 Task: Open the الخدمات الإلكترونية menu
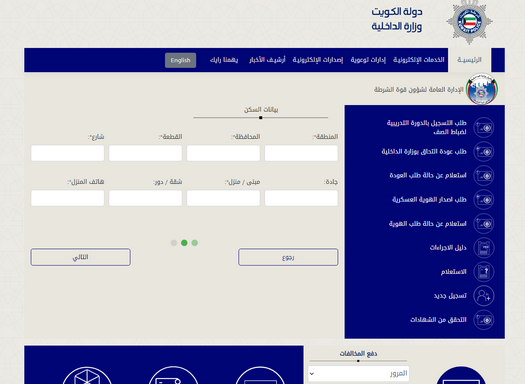[419, 60]
